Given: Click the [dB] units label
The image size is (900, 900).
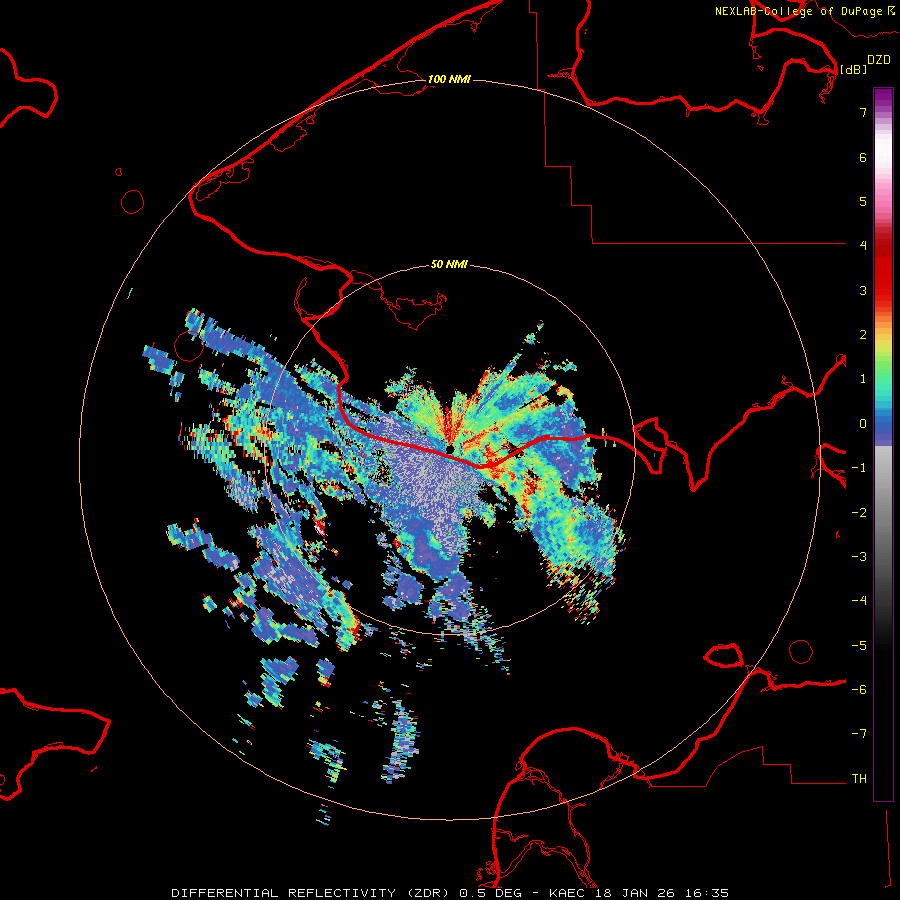Looking at the screenshot, I should 854,69.
